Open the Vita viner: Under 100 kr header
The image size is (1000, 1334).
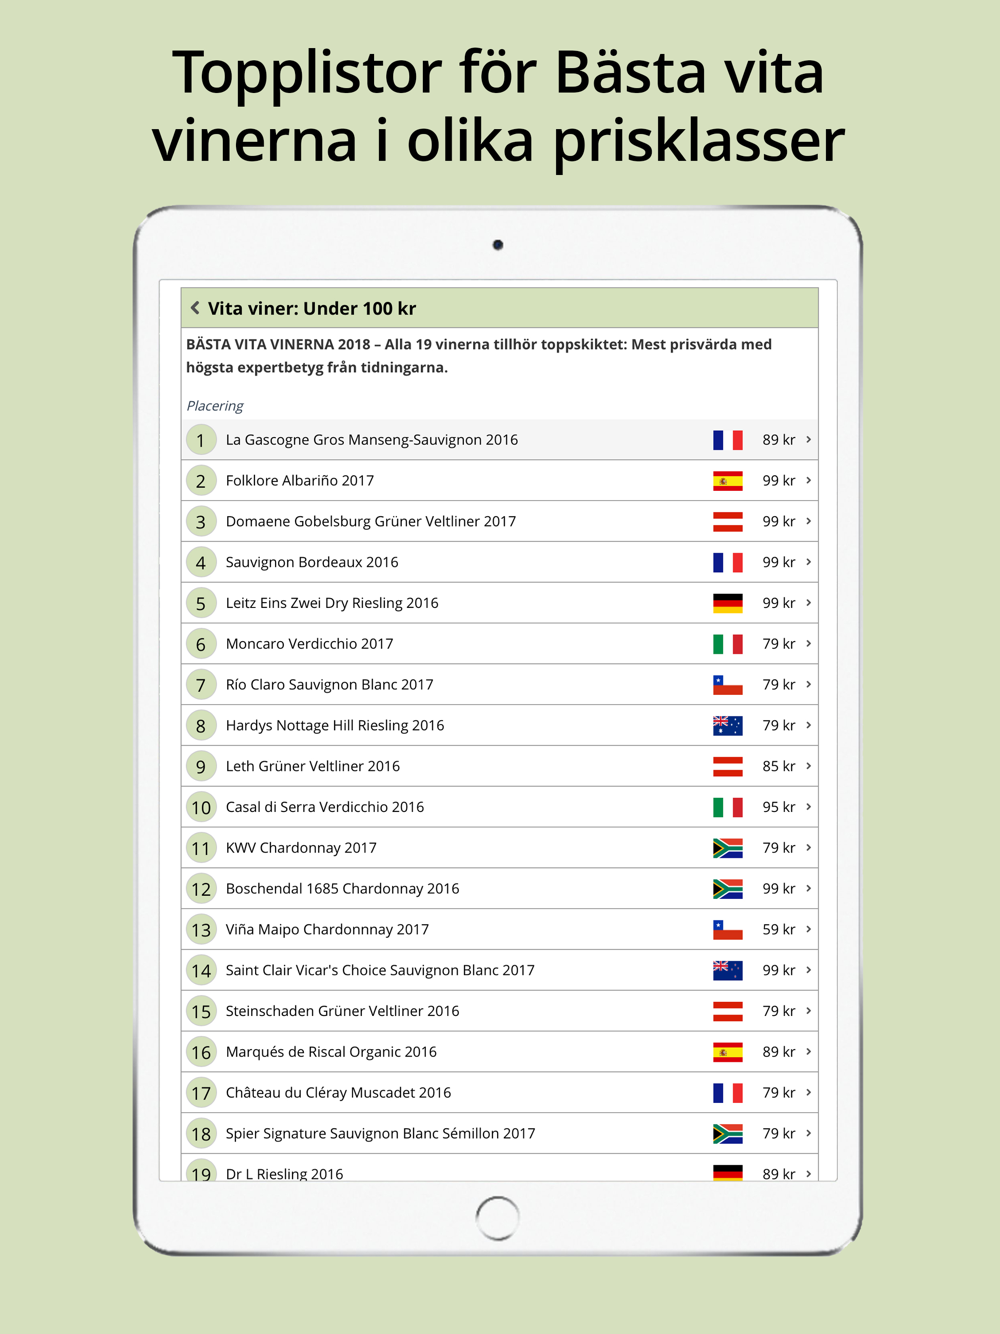(x=500, y=308)
